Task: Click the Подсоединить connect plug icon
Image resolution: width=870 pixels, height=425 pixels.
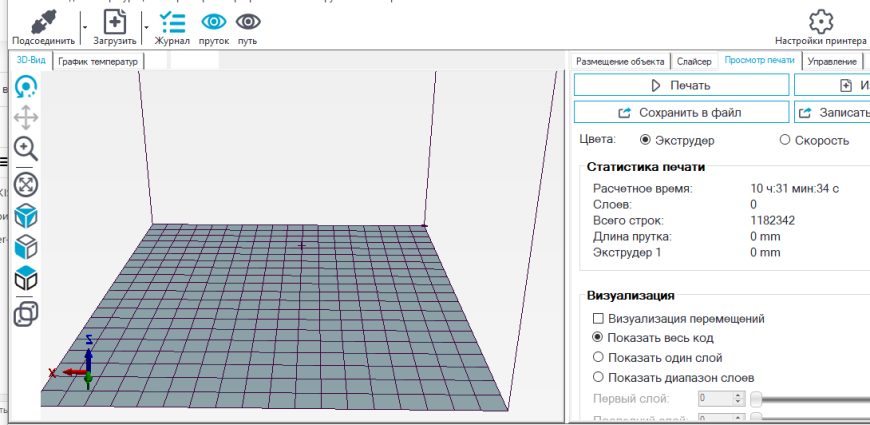Action: click(x=45, y=22)
